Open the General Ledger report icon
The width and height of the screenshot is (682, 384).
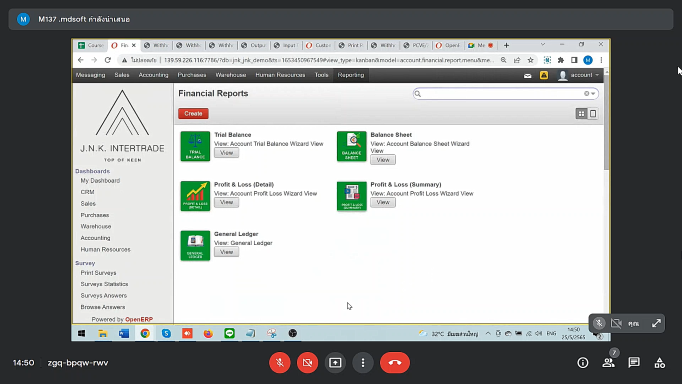point(195,246)
